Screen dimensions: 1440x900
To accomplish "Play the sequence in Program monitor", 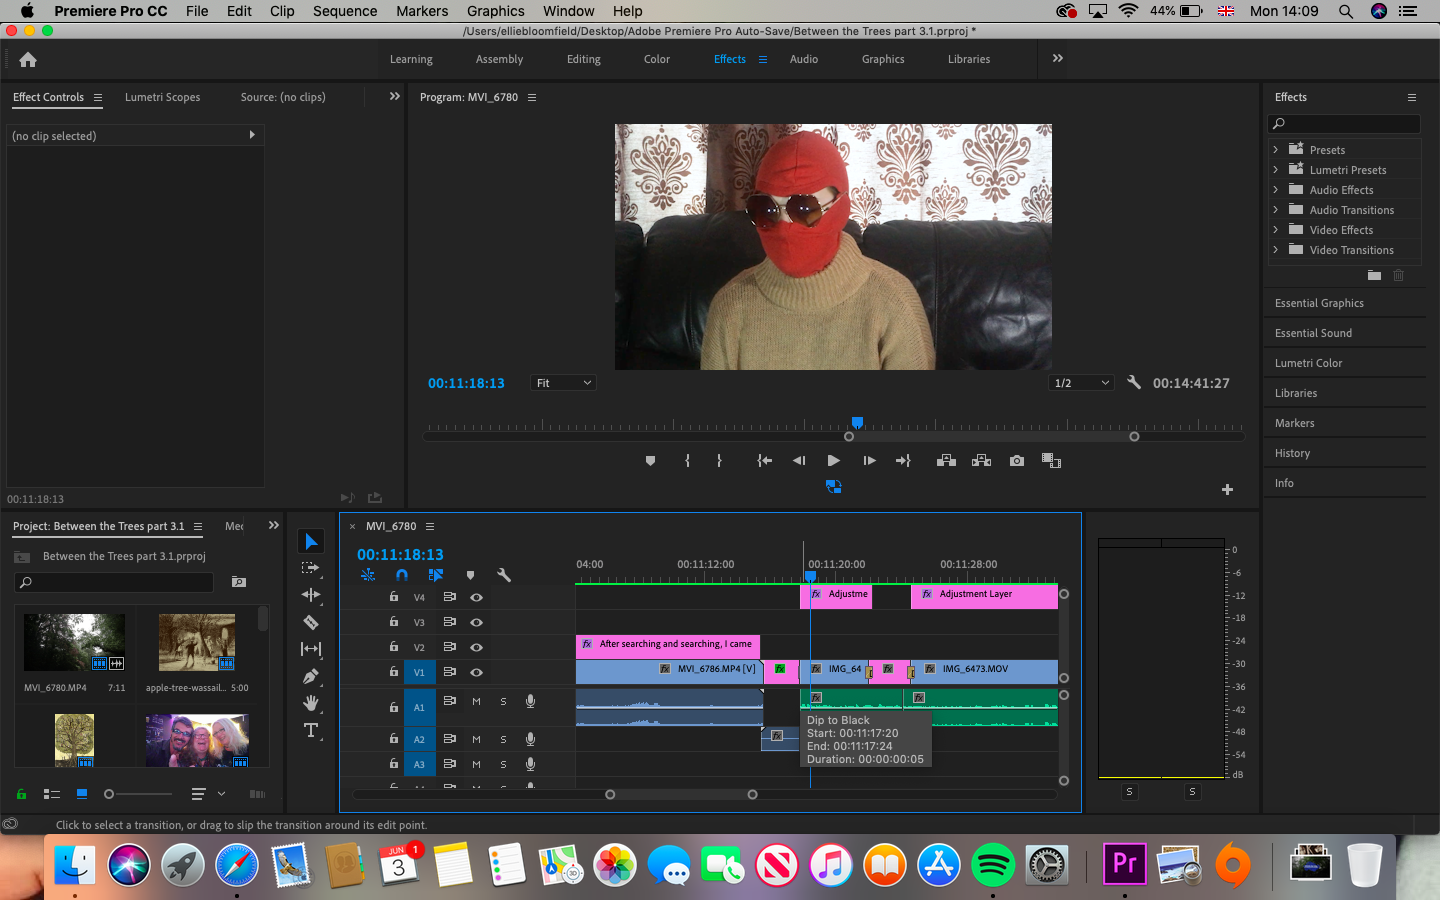I will (x=833, y=461).
